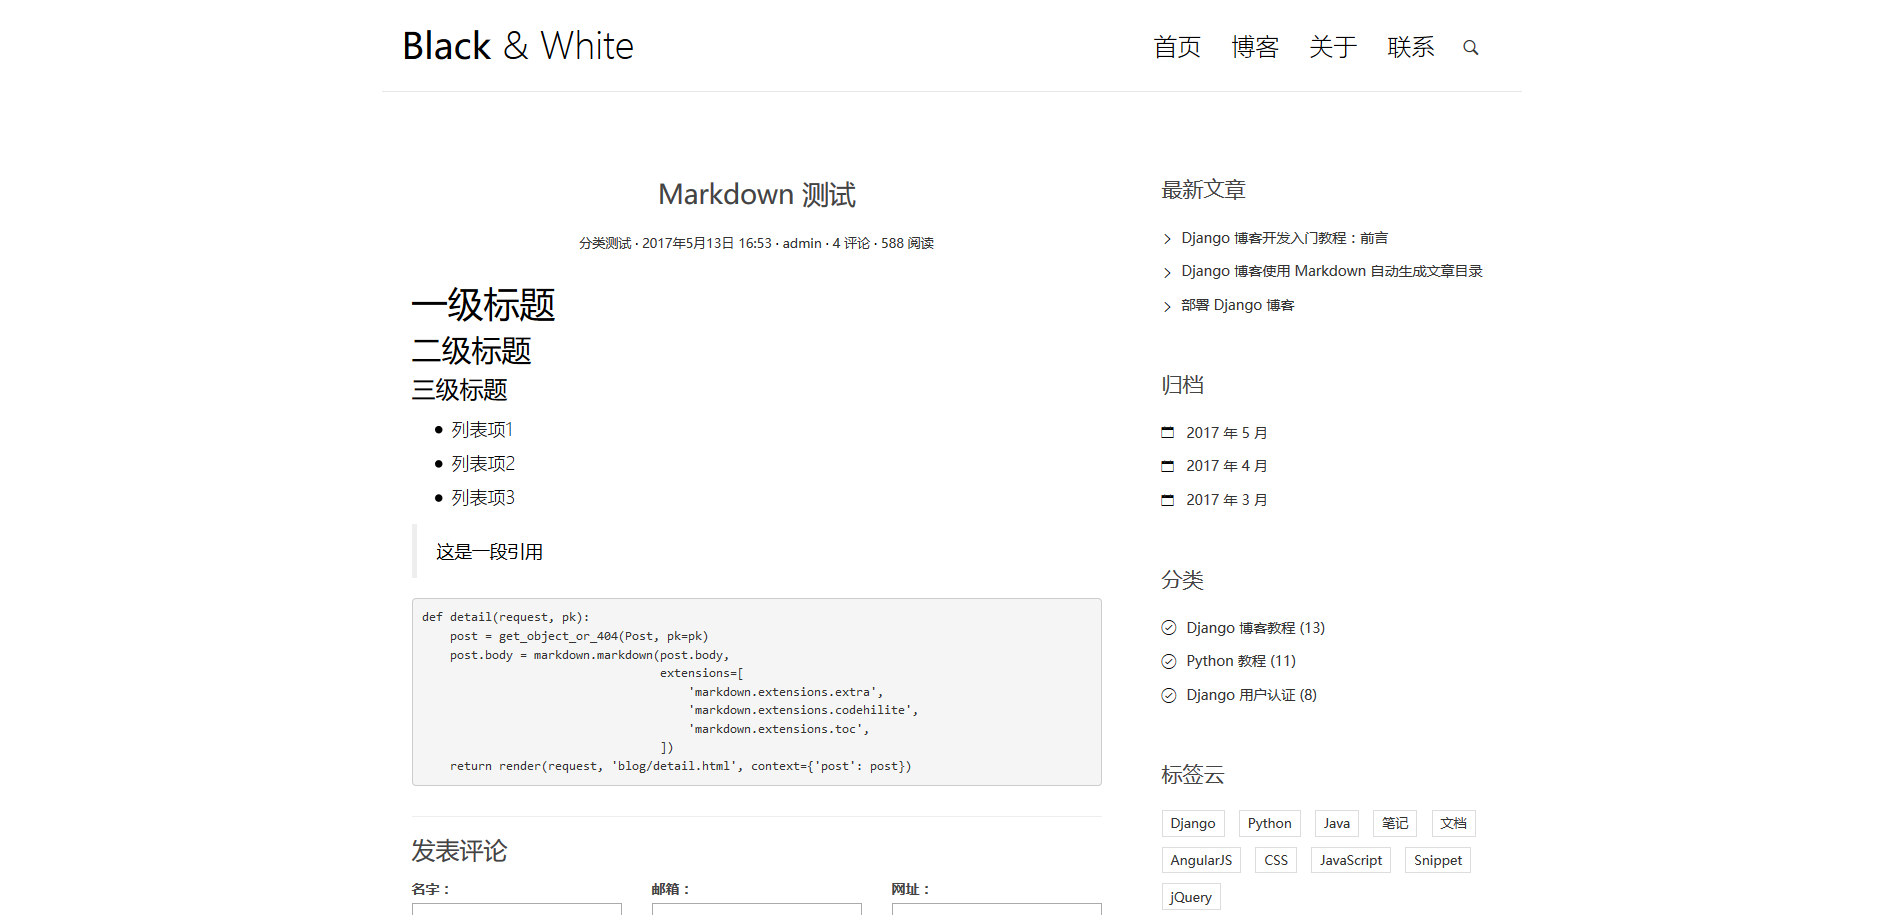
Task: Click the 分类测试 category link
Action: (x=604, y=242)
